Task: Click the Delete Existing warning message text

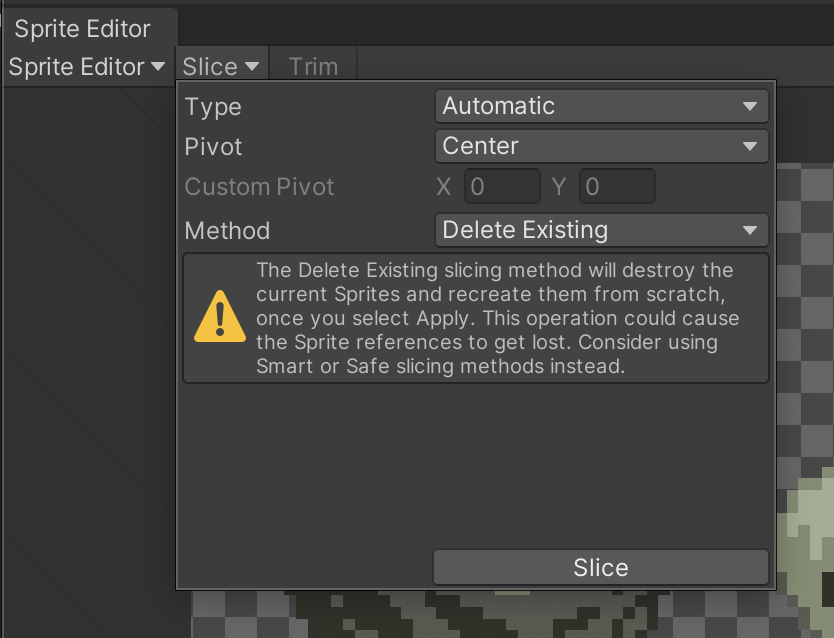Action: click(x=495, y=318)
